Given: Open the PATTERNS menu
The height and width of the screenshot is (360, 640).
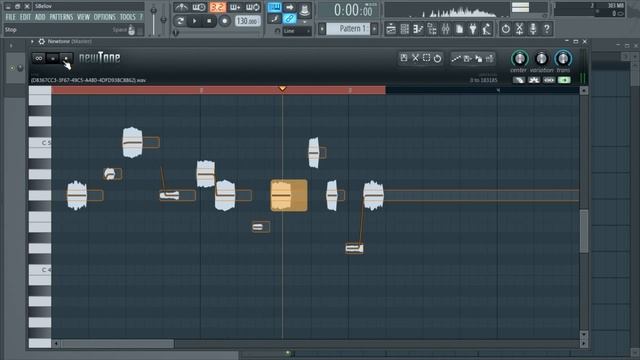Looking at the screenshot, I should point(61,17).
